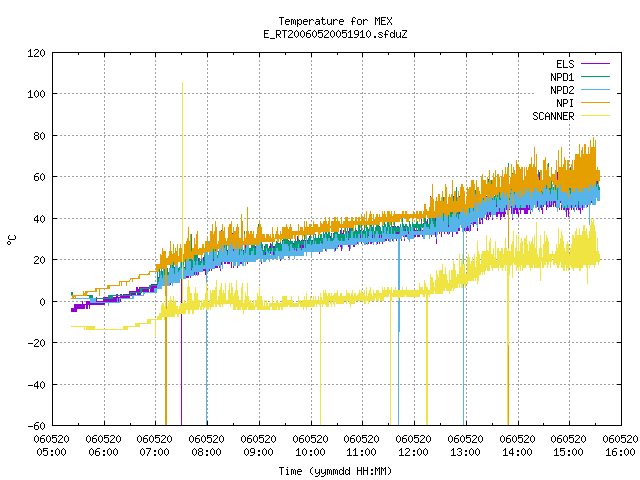Click the orange NPI legend line sample
The height and width of the screenshot is (480, 640).
[596, 103]
